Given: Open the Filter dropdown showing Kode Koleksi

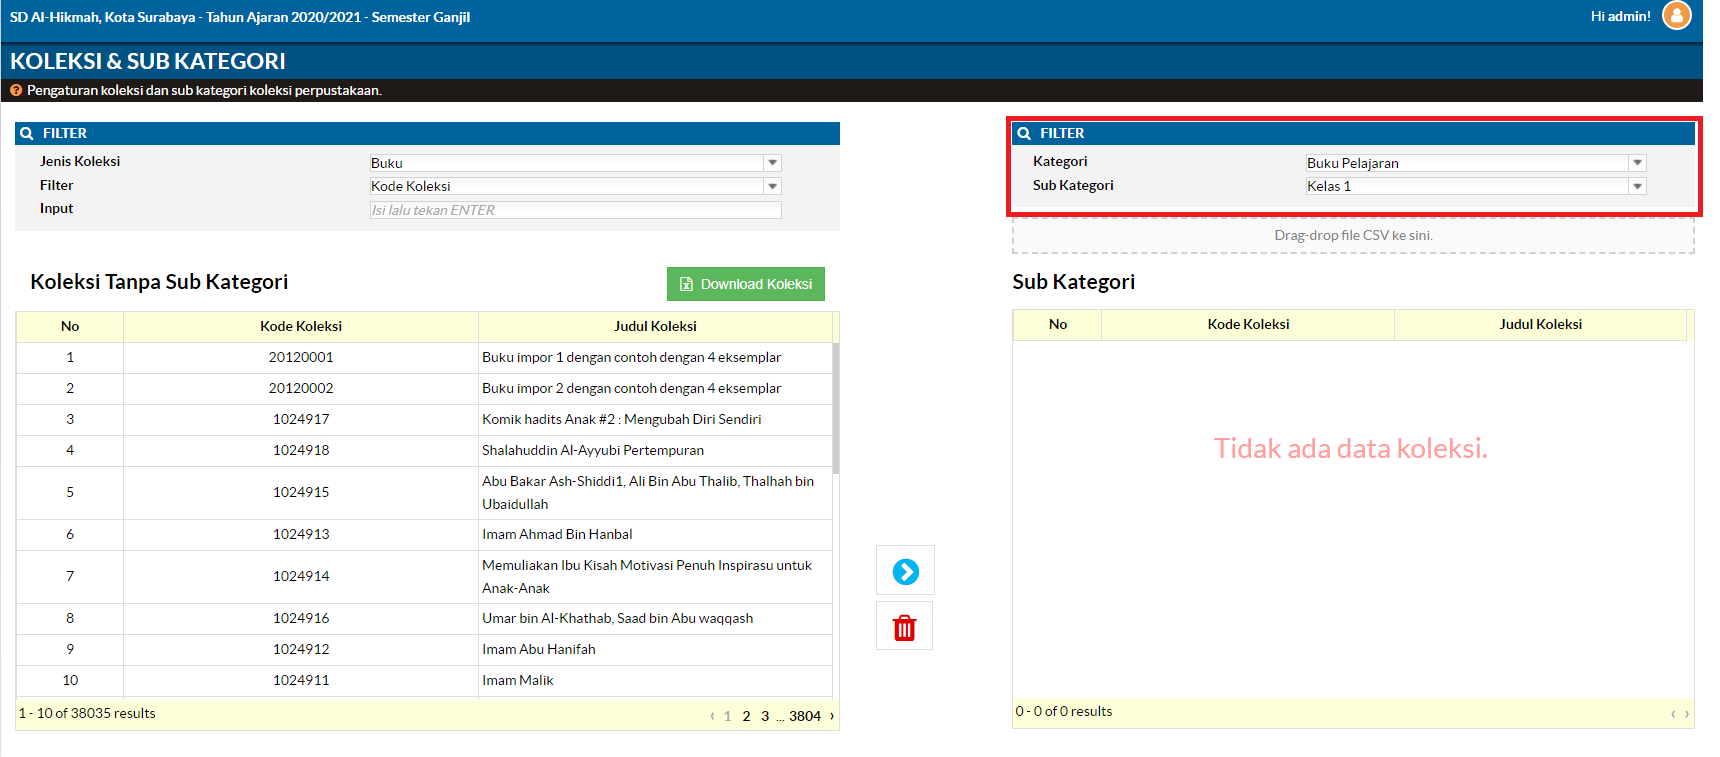Looking at the screenshot, I should coord(575,186).
